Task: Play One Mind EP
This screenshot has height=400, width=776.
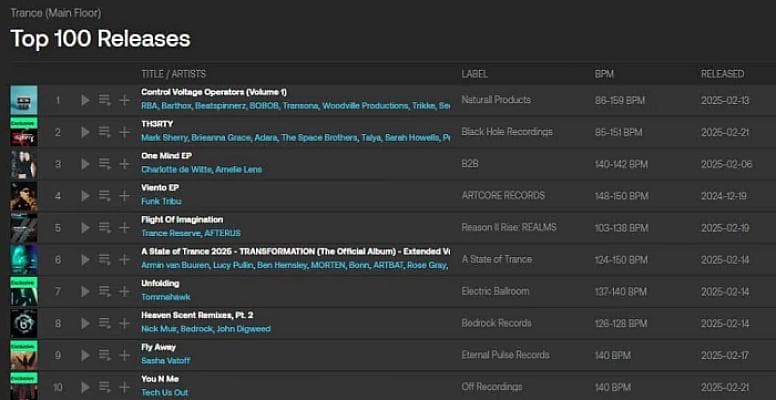Action: coord(85,164)
